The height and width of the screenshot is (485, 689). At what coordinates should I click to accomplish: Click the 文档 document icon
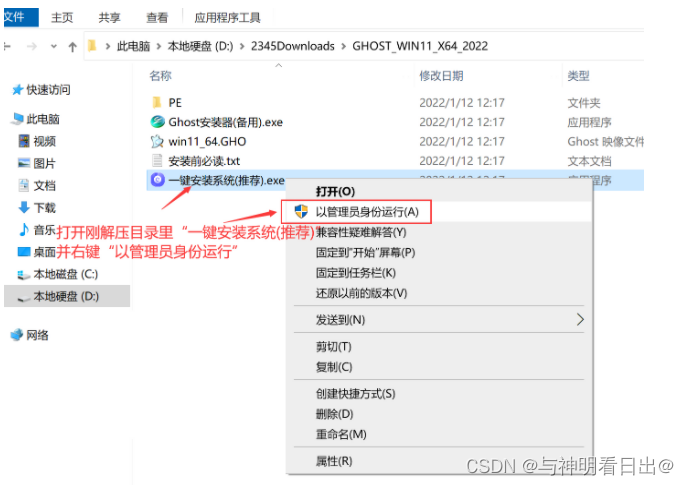pos(24,185)
